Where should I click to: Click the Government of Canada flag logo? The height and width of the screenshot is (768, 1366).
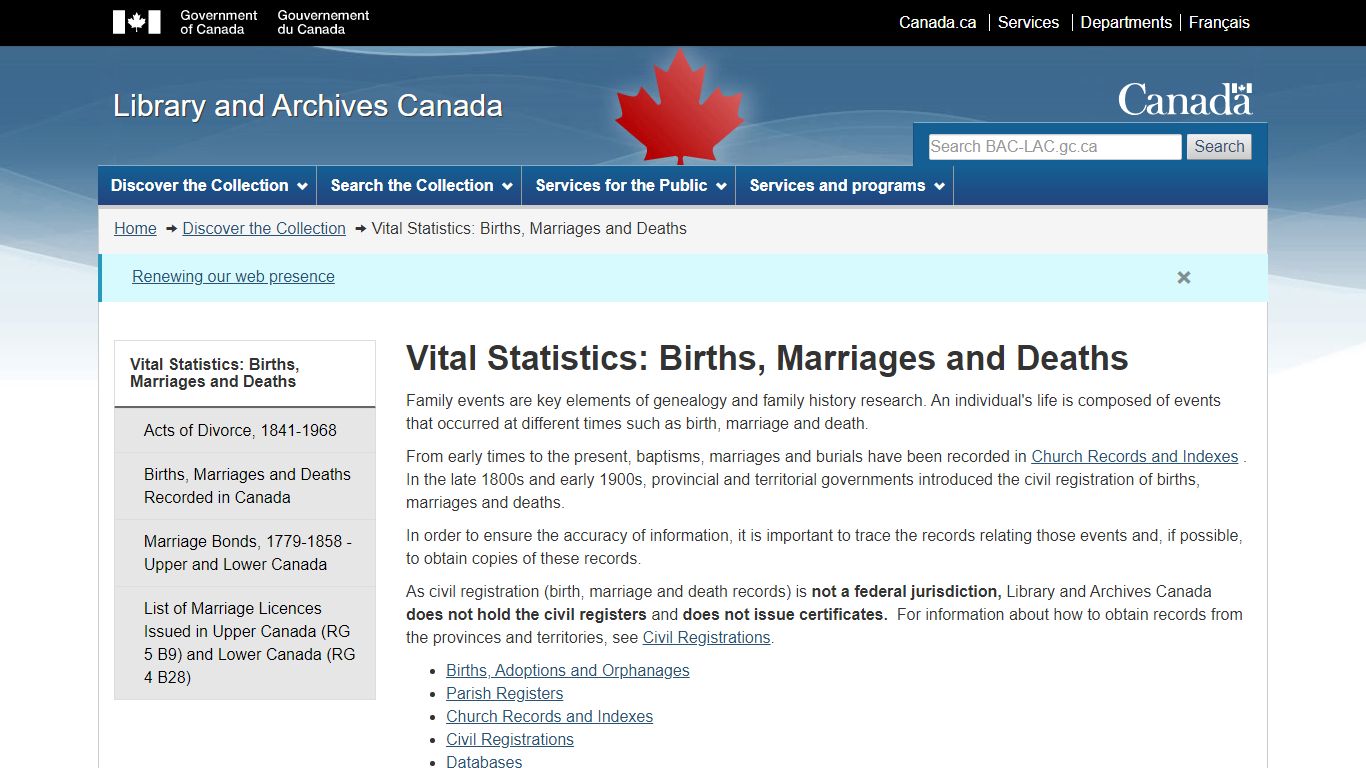point(137,22)
